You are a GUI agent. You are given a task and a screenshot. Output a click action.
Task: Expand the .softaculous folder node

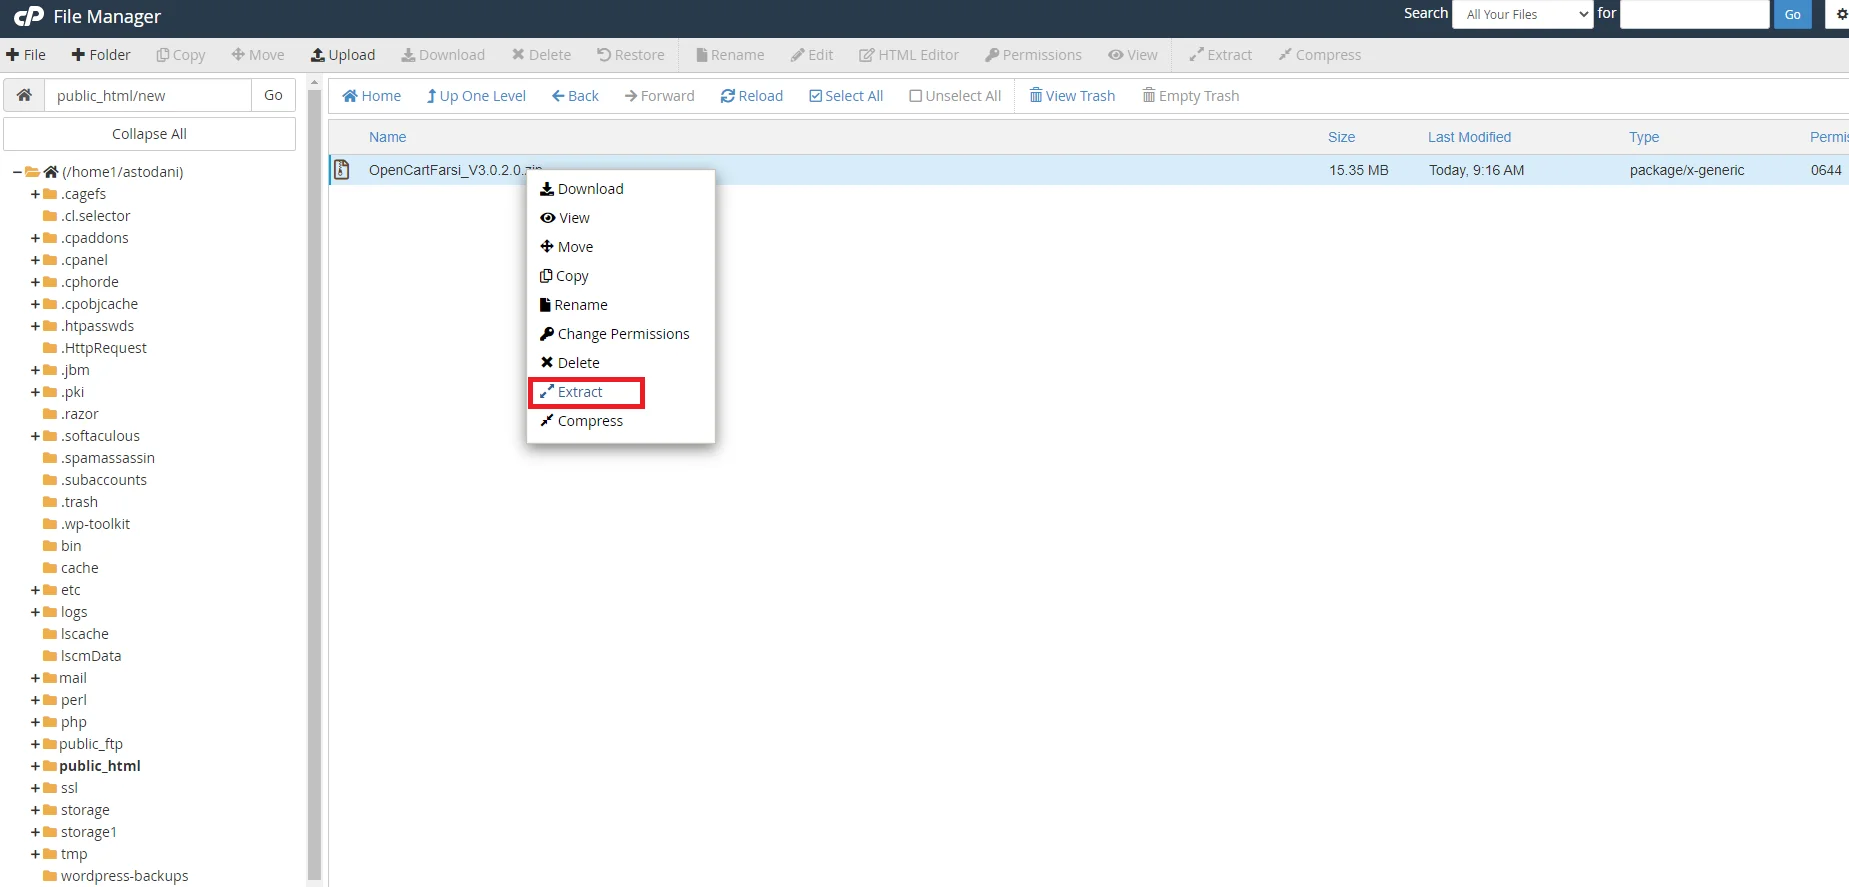pyautogui.click(x=35, y=436)
